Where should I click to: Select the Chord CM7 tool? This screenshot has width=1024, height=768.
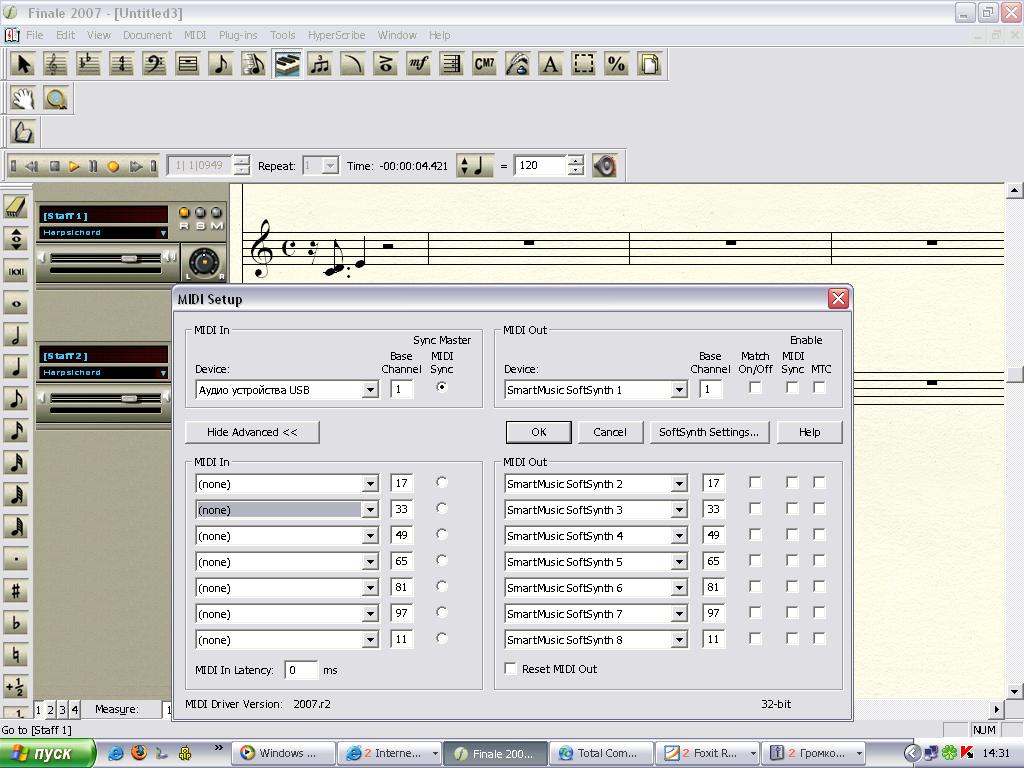[x=484, y=64]
